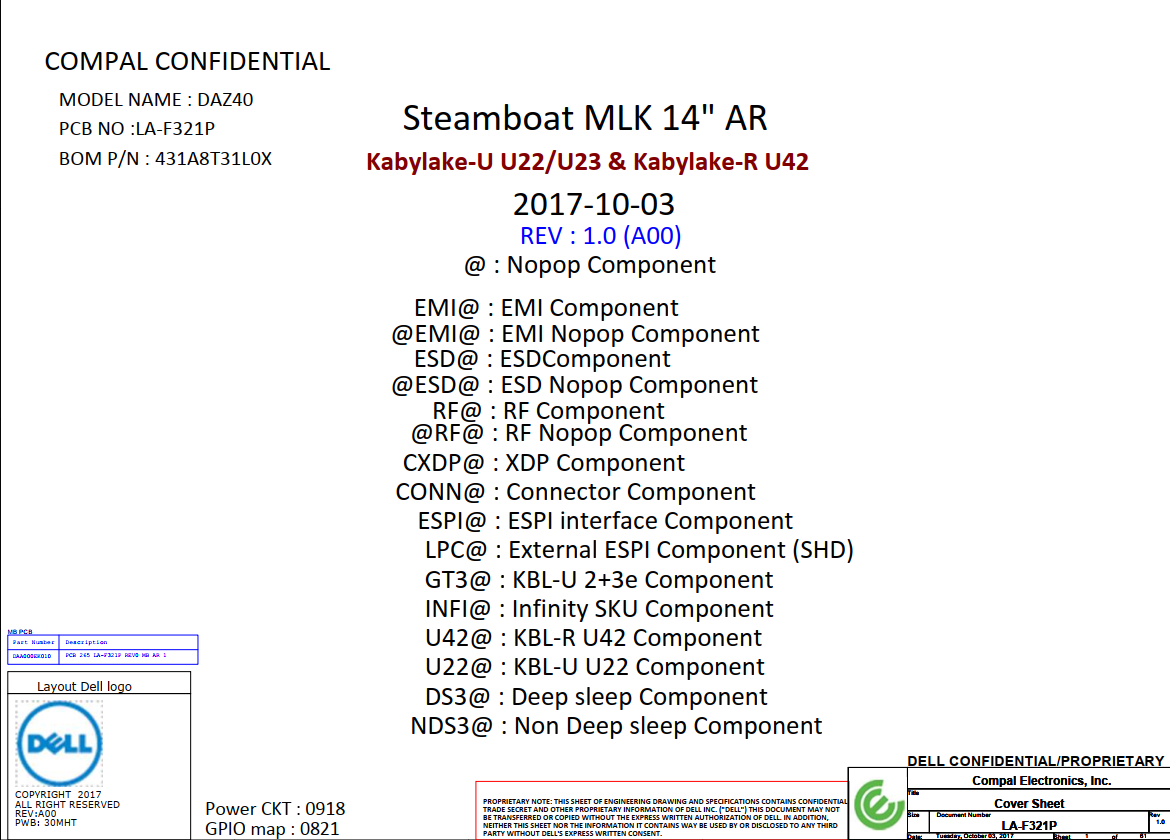The height and width of the screenshot is (840, 1170).
Task: Click 'DELL CONFIDENTIAL/PROPRIETARY' heading
Action: coord(1036,761)
